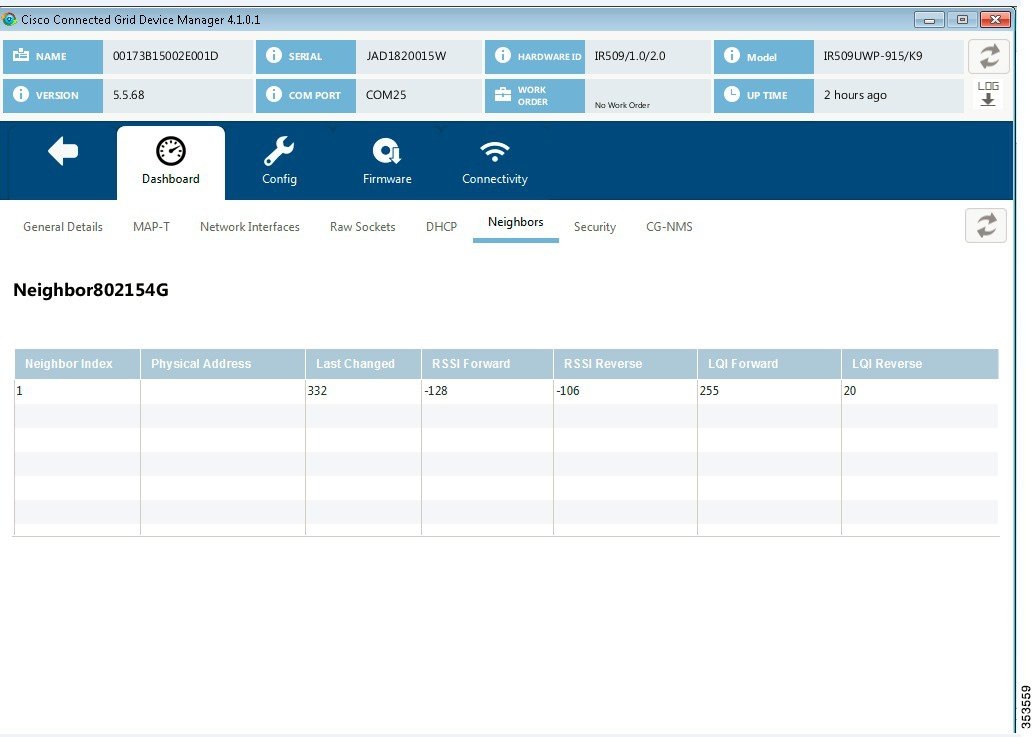1036x737 pixels.
Task: Click the UP TIME clock icon
Action: point(731,95)
